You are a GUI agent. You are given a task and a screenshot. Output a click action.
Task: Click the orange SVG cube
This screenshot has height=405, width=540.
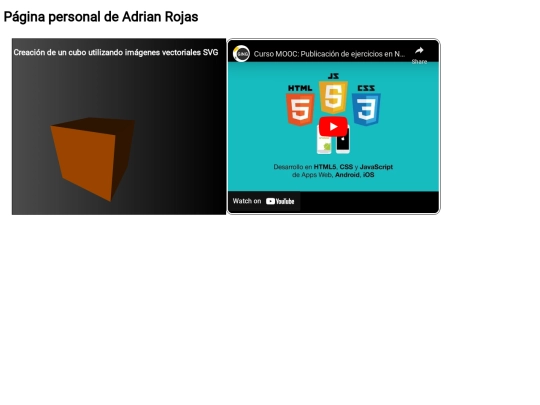coord(93,159)
